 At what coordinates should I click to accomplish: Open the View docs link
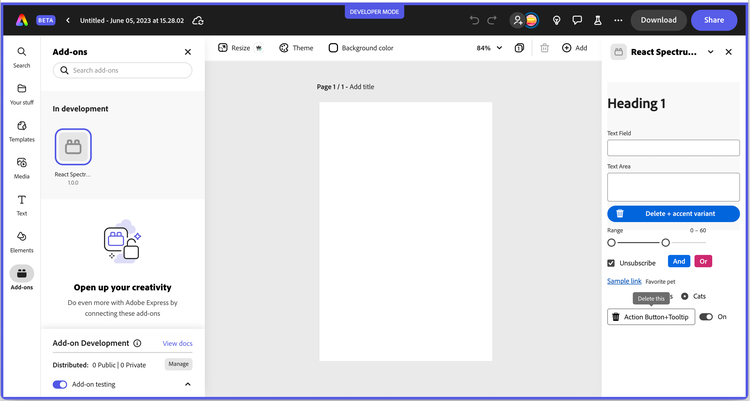point(177,344)
